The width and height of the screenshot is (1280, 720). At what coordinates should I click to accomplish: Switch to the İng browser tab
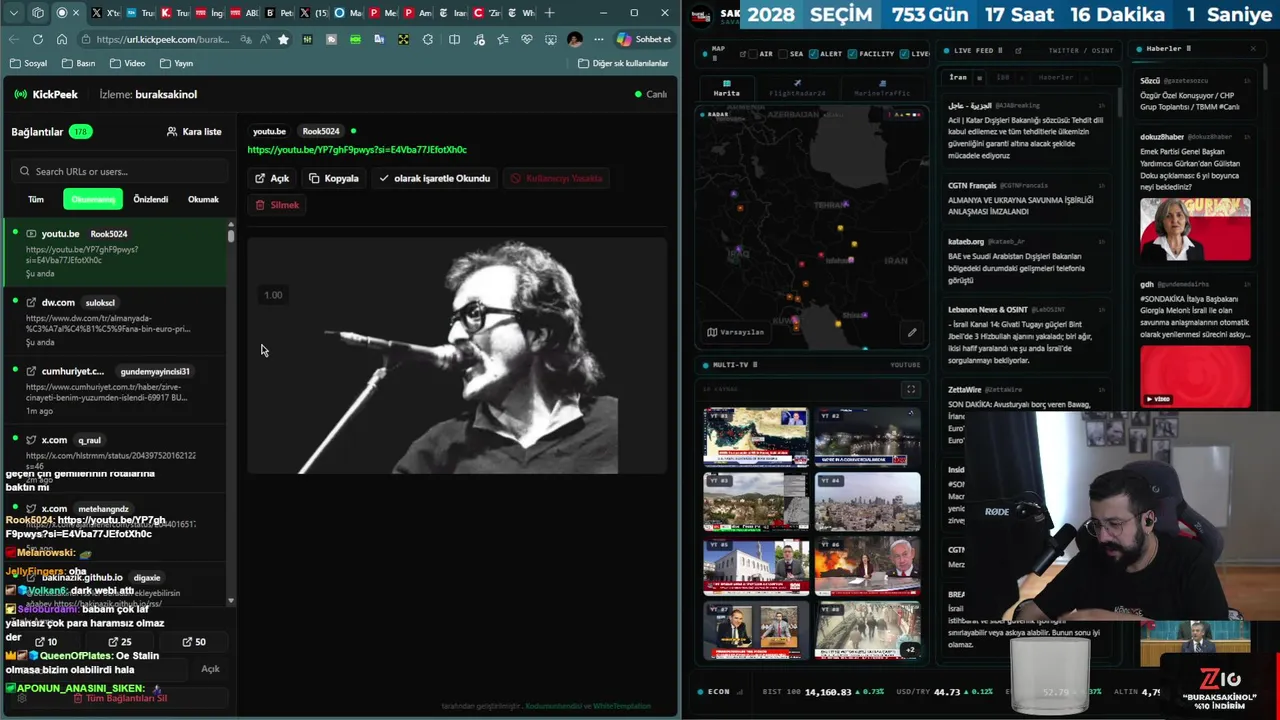click(x=208, y=13)
